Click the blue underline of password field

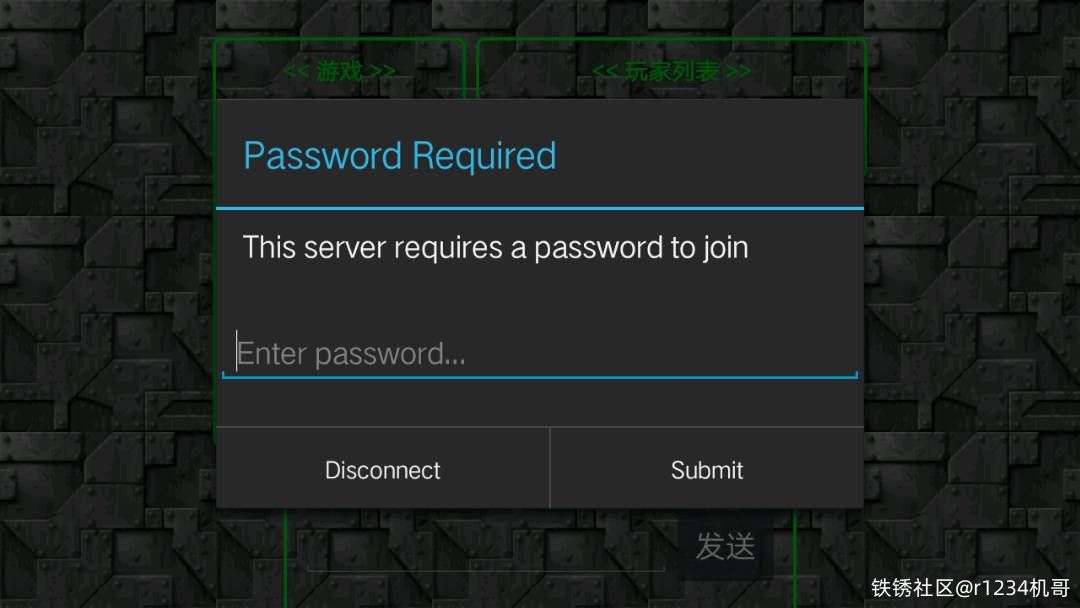(x=539, y=377)
